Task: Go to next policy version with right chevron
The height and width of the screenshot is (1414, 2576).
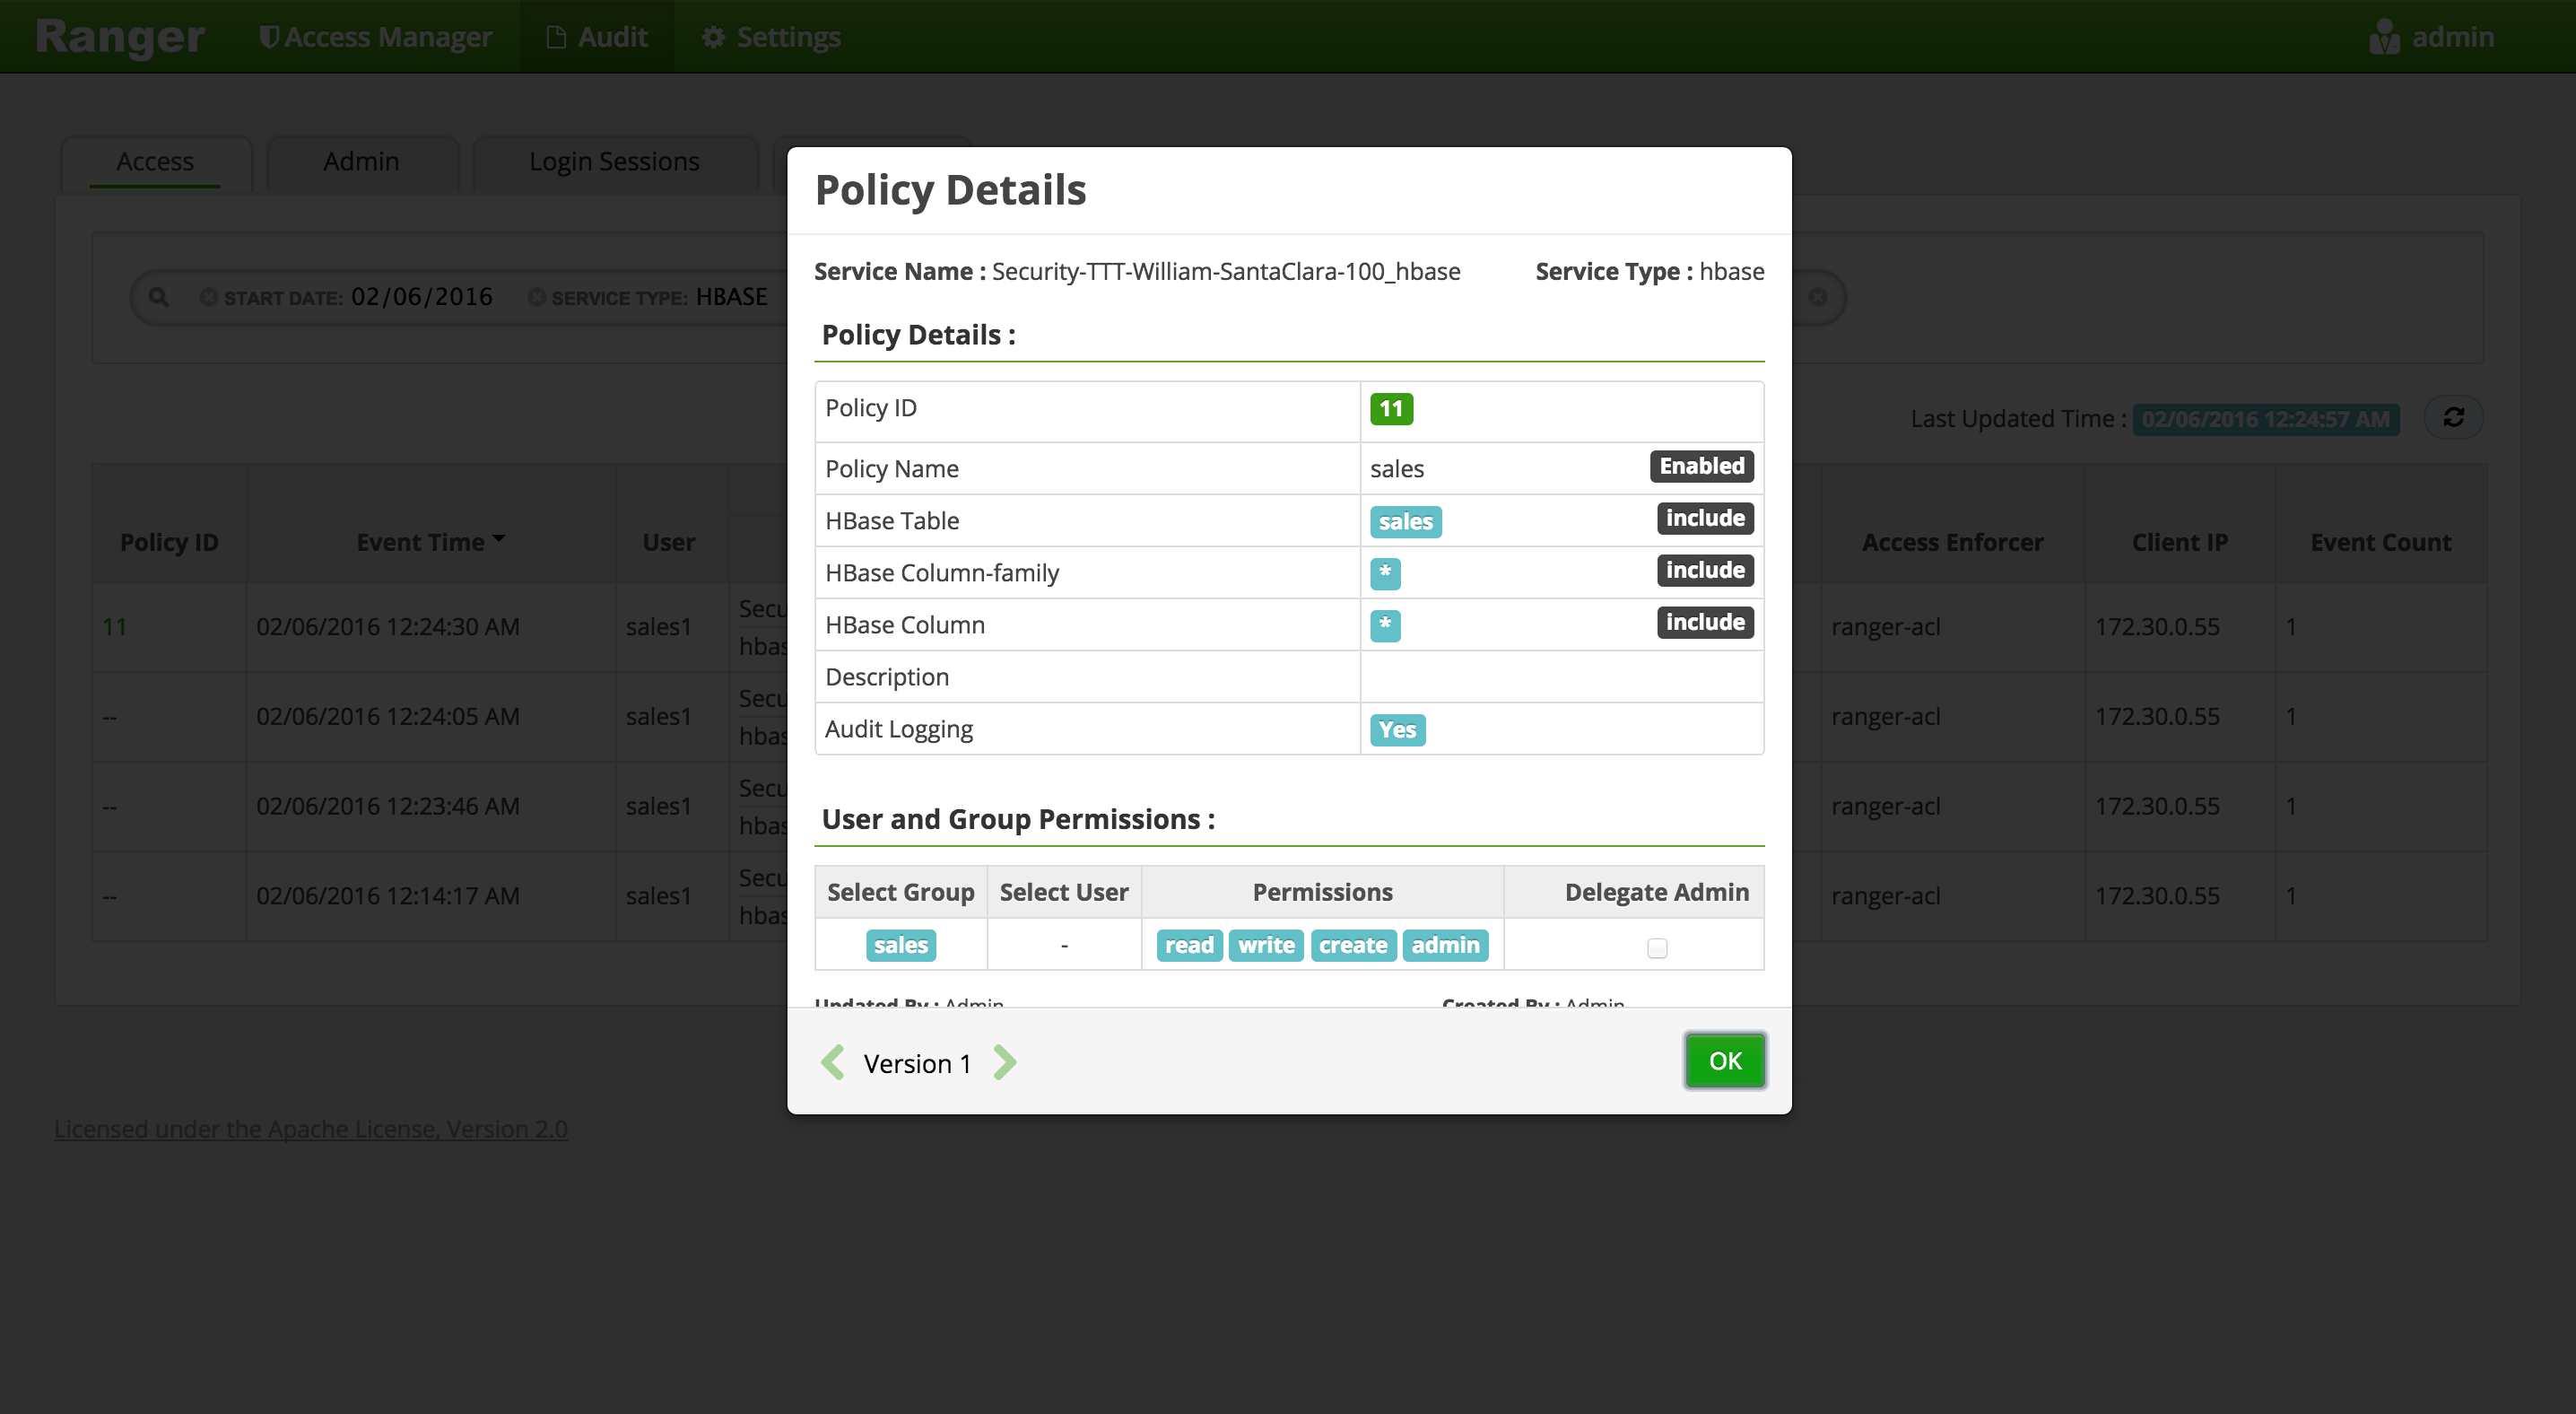Action: point(1004,1062)
